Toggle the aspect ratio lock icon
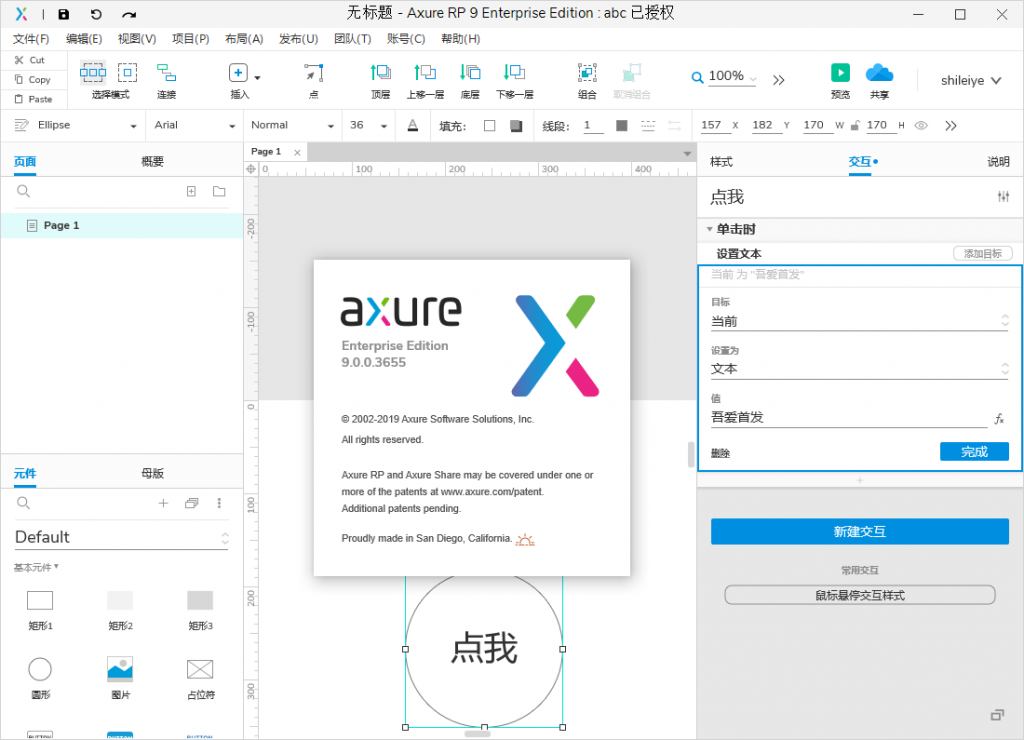 coord(855,125)
